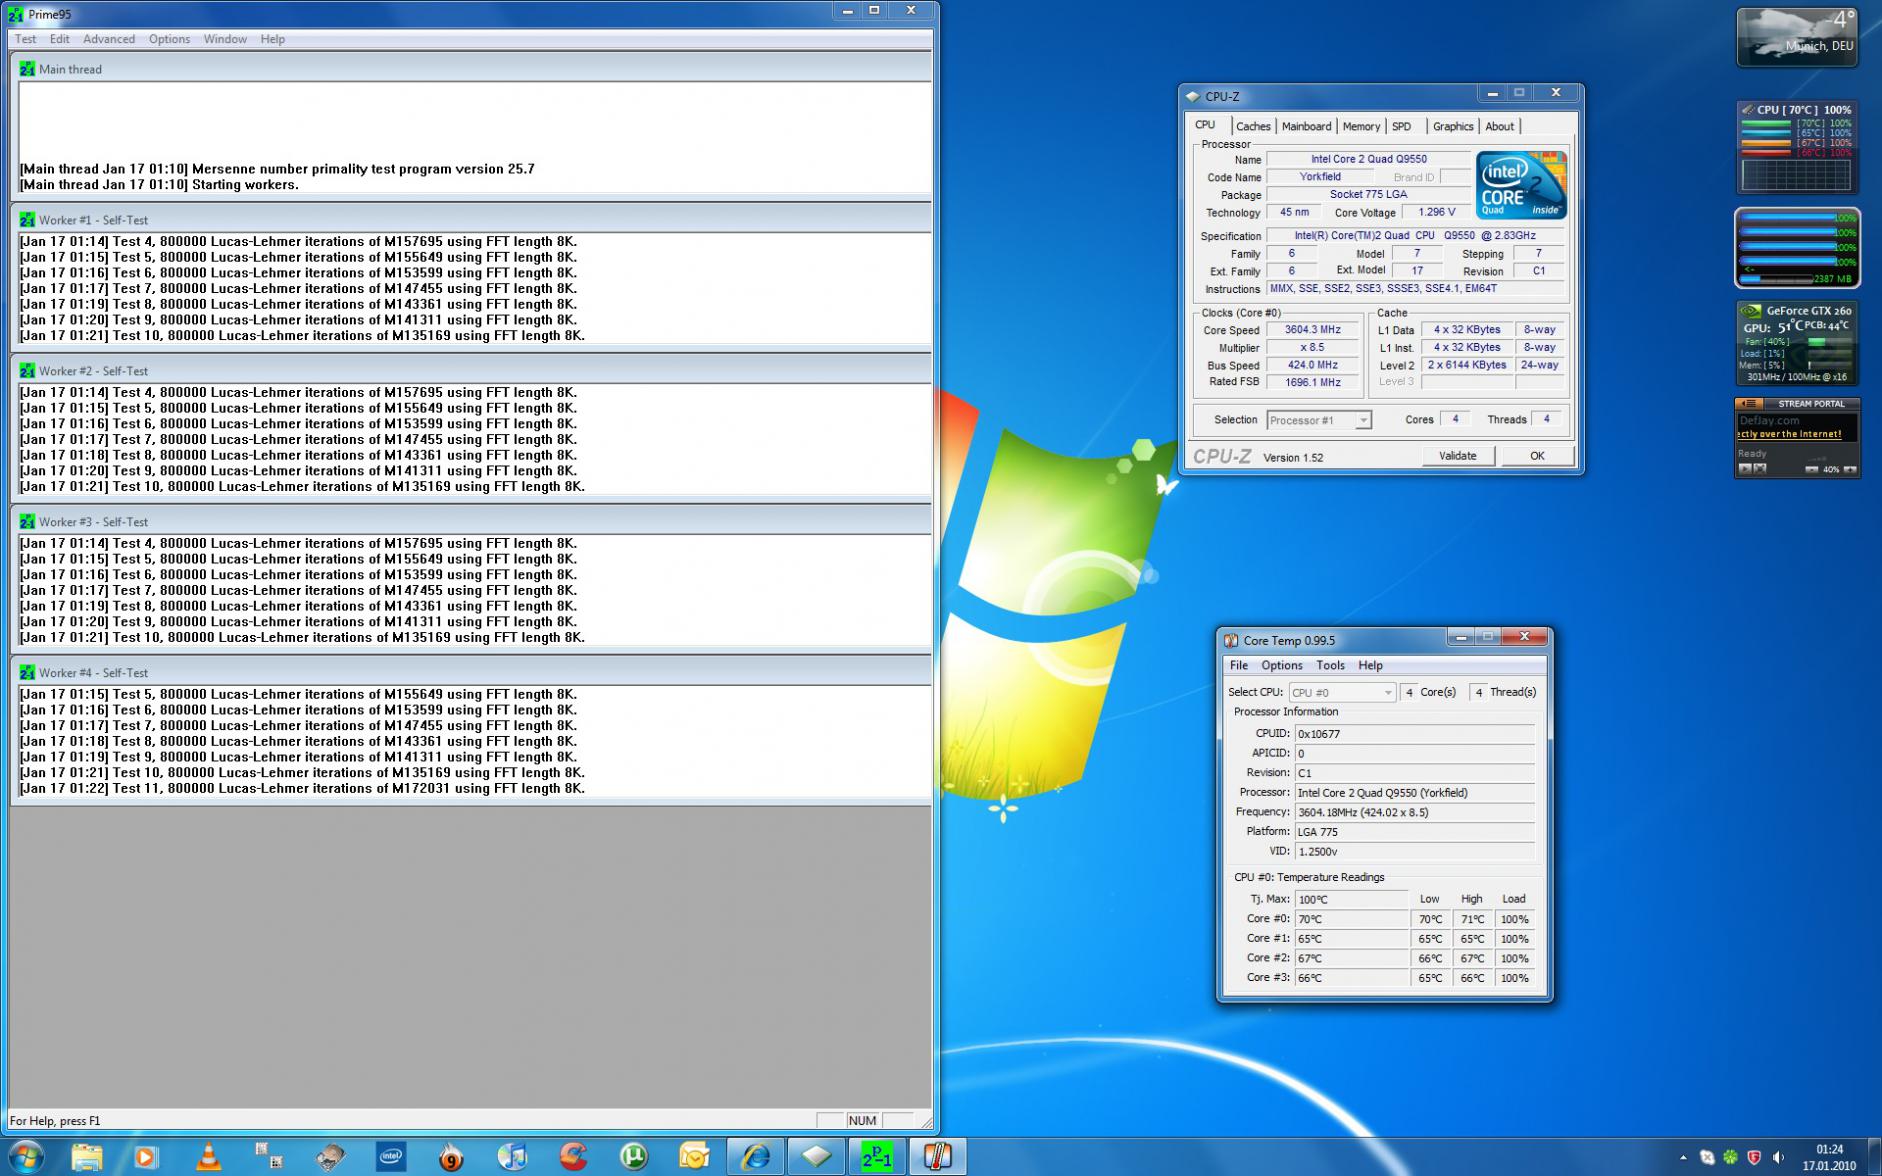Image resolution: width=1882 pixels, height=1176 pixels.
Task: Click OK in the CPU-Z window
Action: [x=1536, y=456]
